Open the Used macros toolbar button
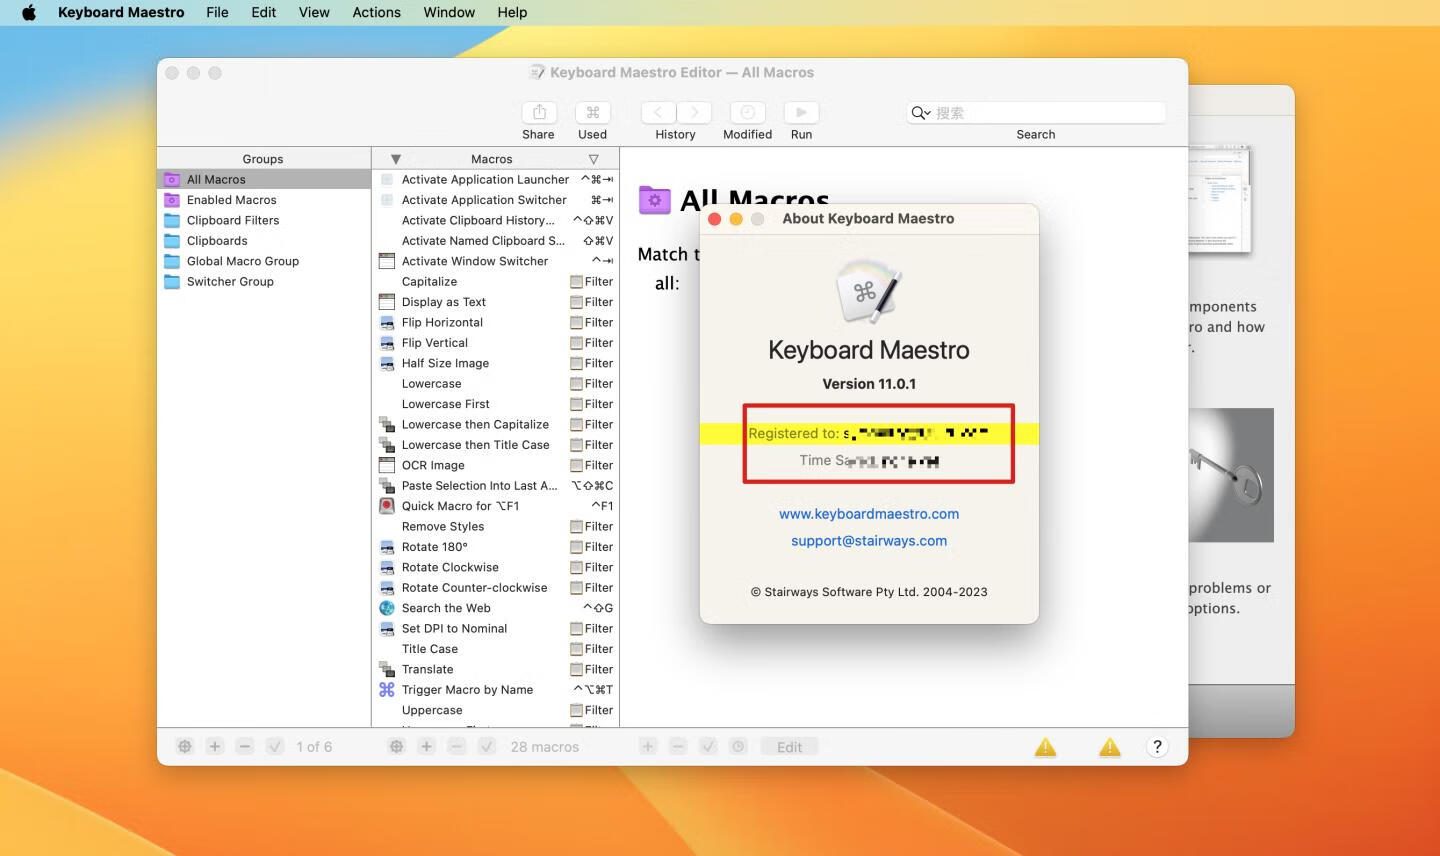This screenshot has width=1440, height=856. (592, 113)
